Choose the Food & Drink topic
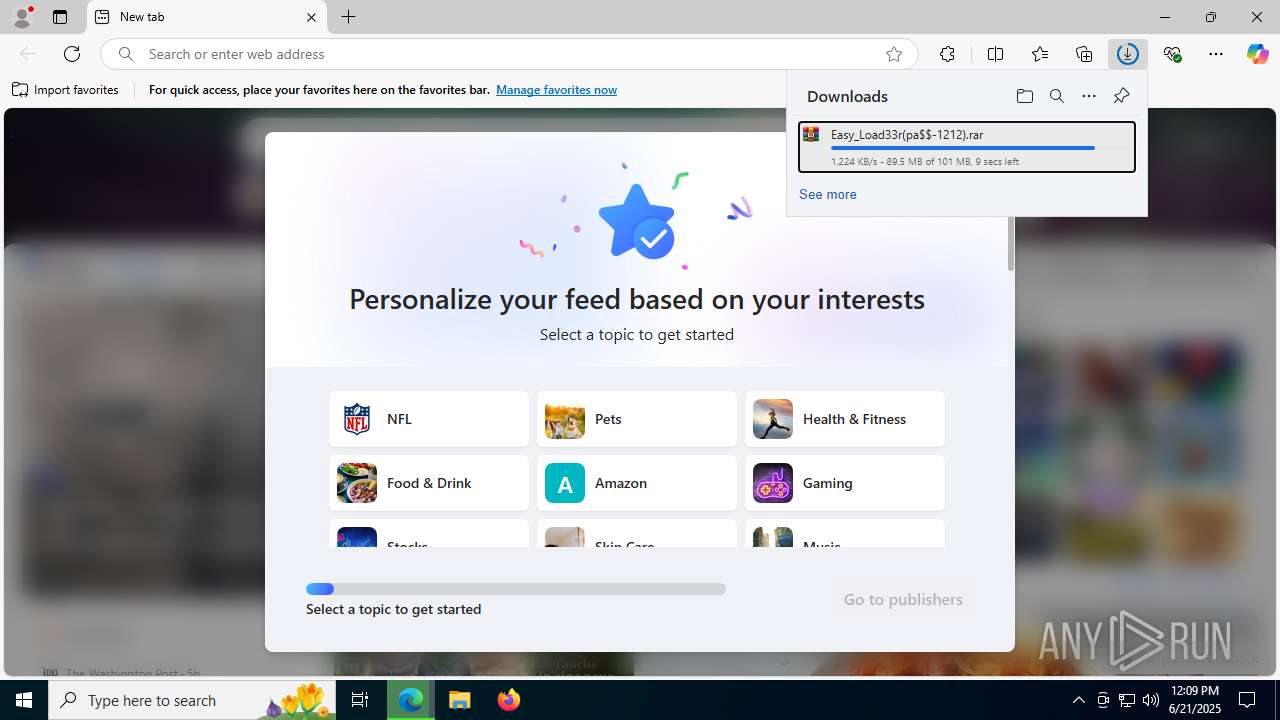Screen dimensions: 1280x720 pos(429,483)
